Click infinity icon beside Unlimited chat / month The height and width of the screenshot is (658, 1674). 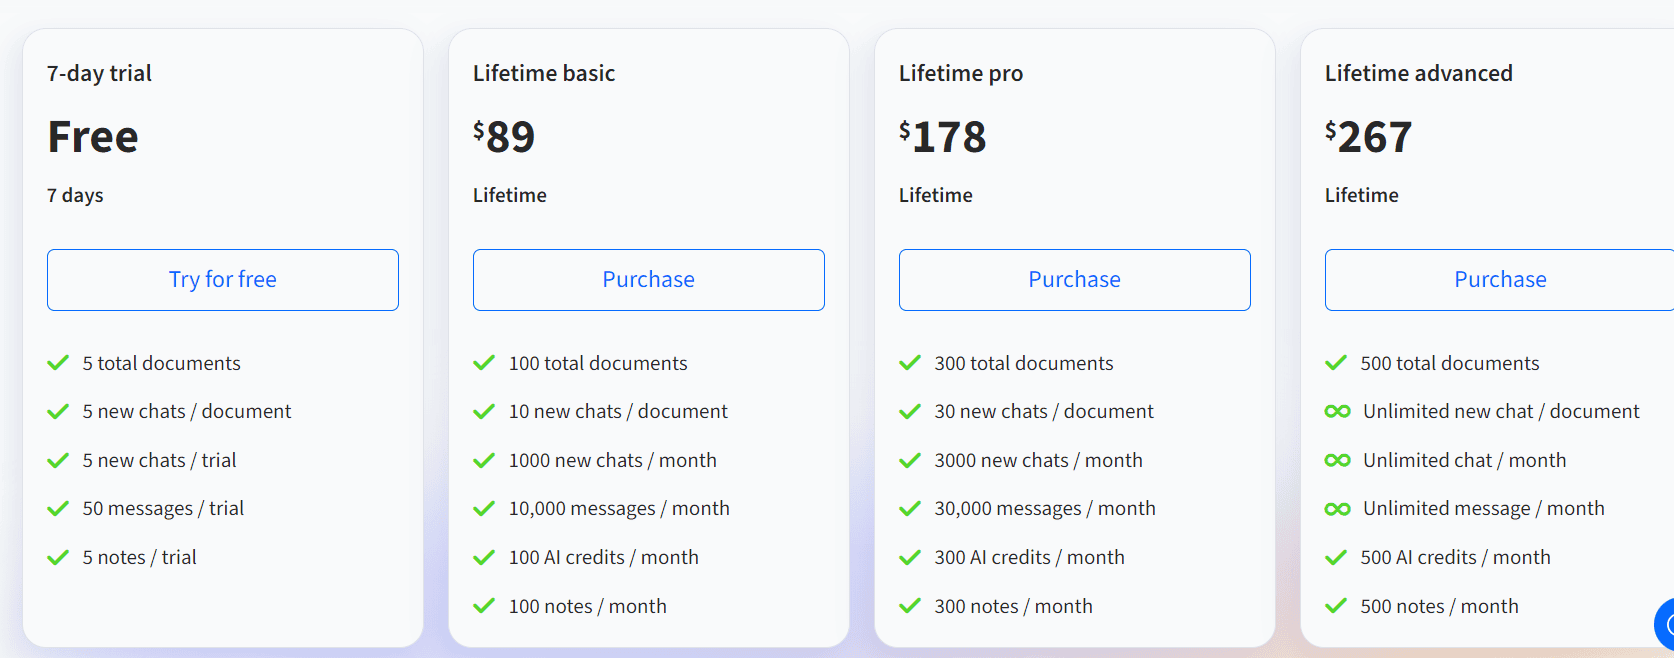point(1338,460)
